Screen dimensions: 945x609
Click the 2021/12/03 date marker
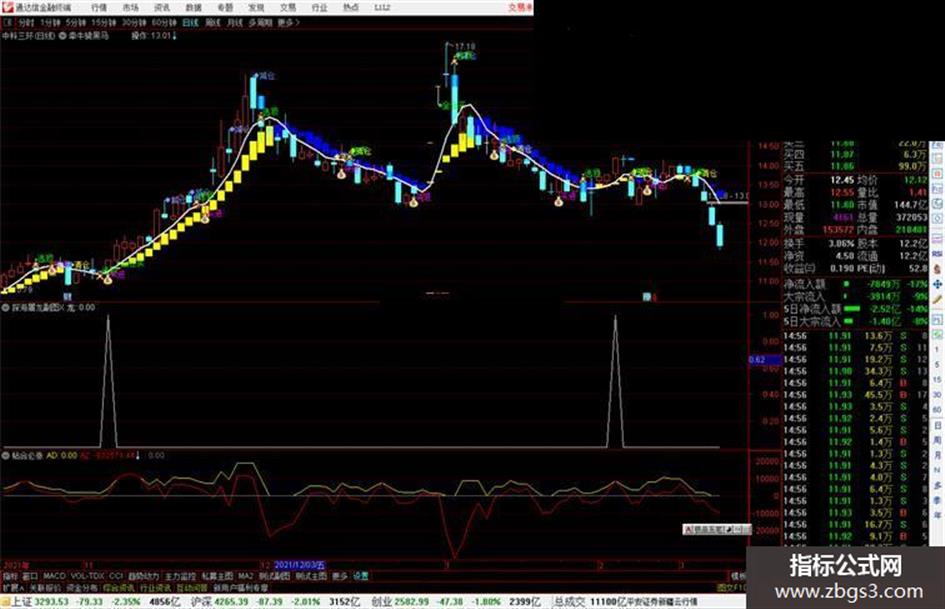300,565
